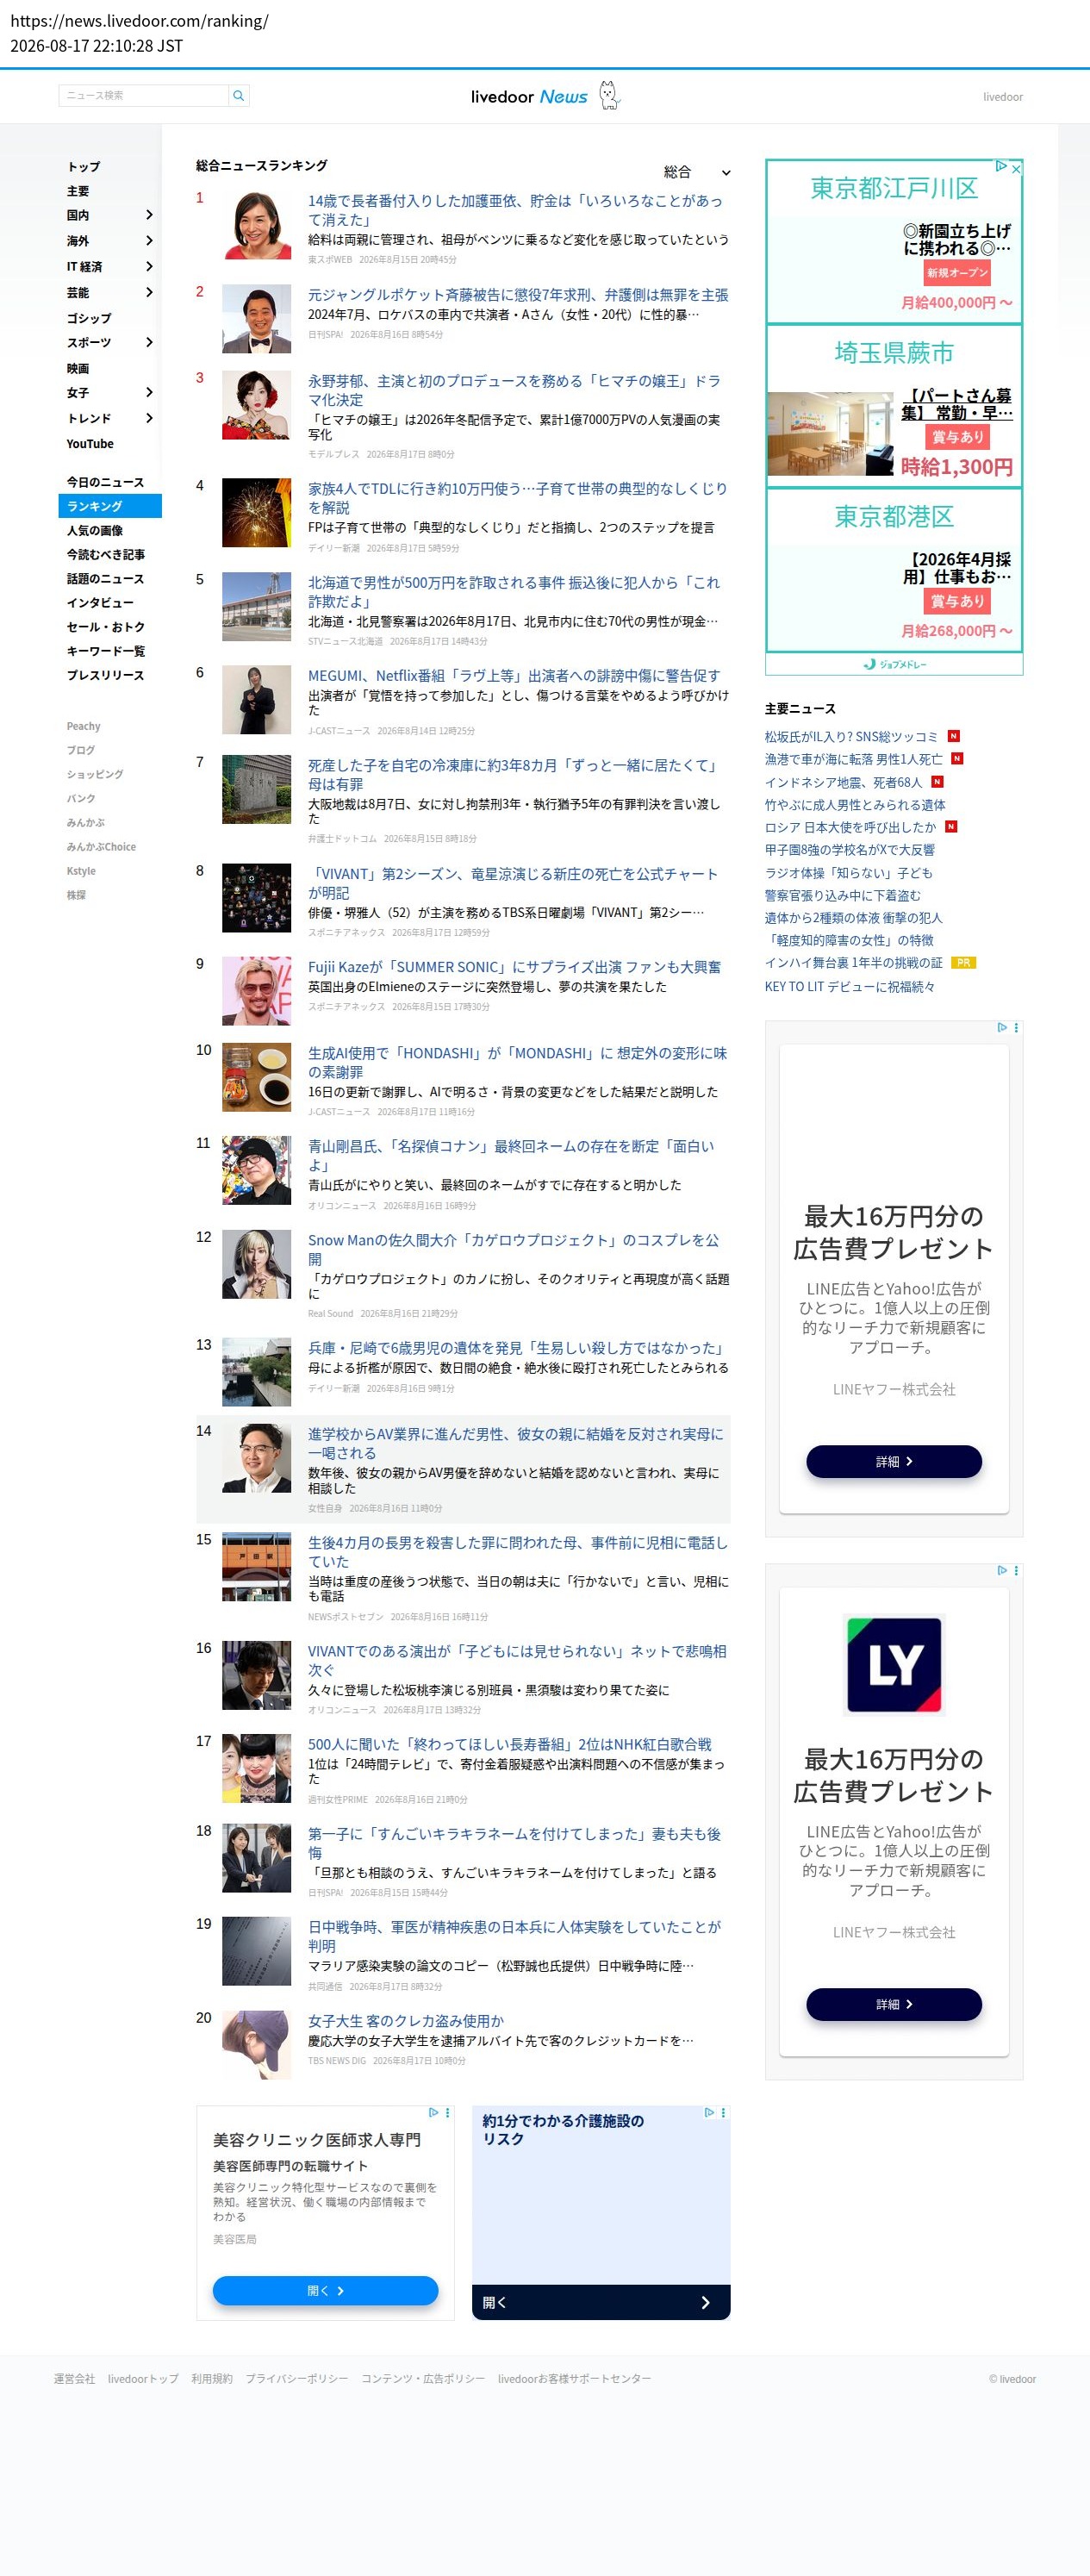Screen dimensions: 1090x2576
Task: Open KEY TO LIT デビュー news link
Action: point(850,987)
